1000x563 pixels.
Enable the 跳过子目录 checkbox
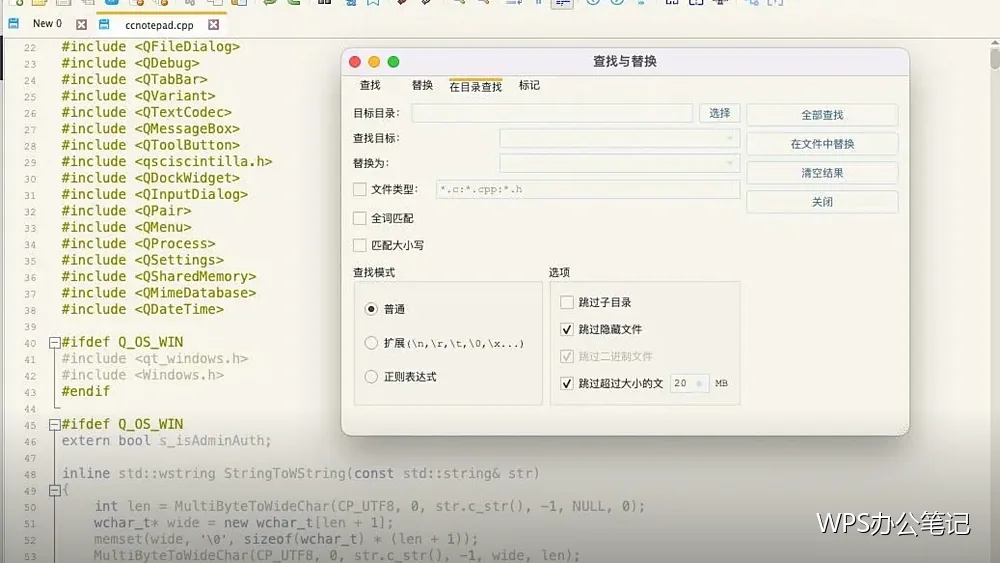566,302
